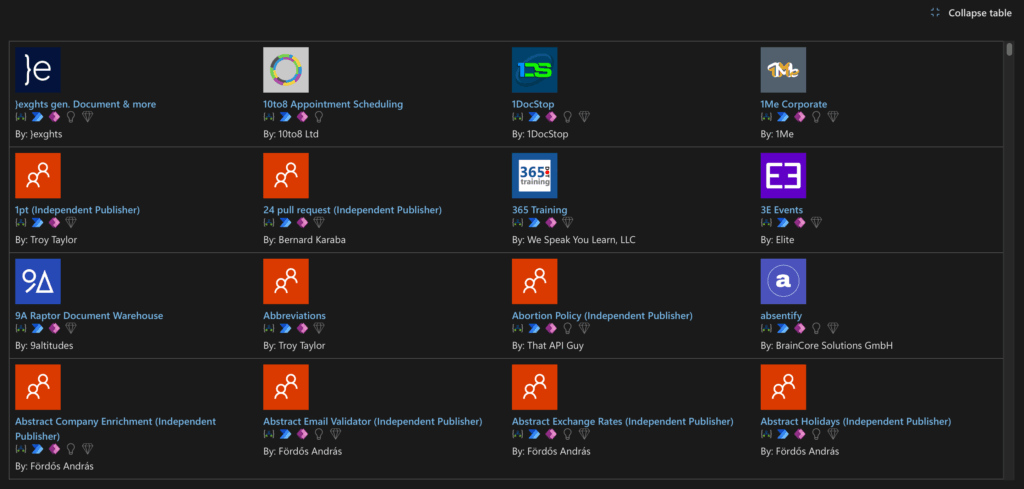Click premium diamond icon under 1pt
The width and height of the screenshot is (1024, 489).
coord(71,223)
